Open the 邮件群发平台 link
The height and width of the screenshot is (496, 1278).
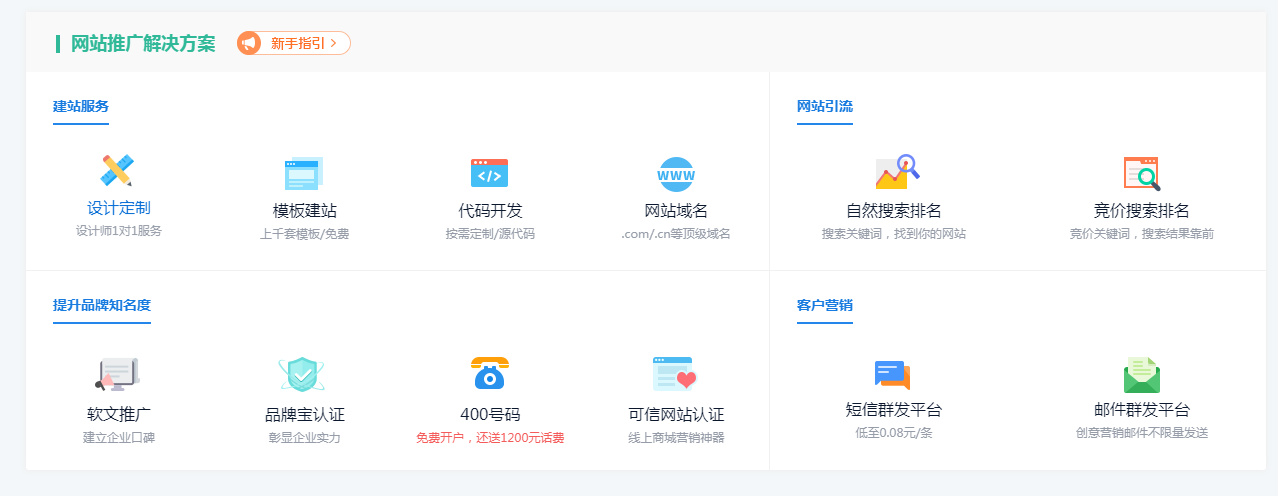pos(1142,410)
